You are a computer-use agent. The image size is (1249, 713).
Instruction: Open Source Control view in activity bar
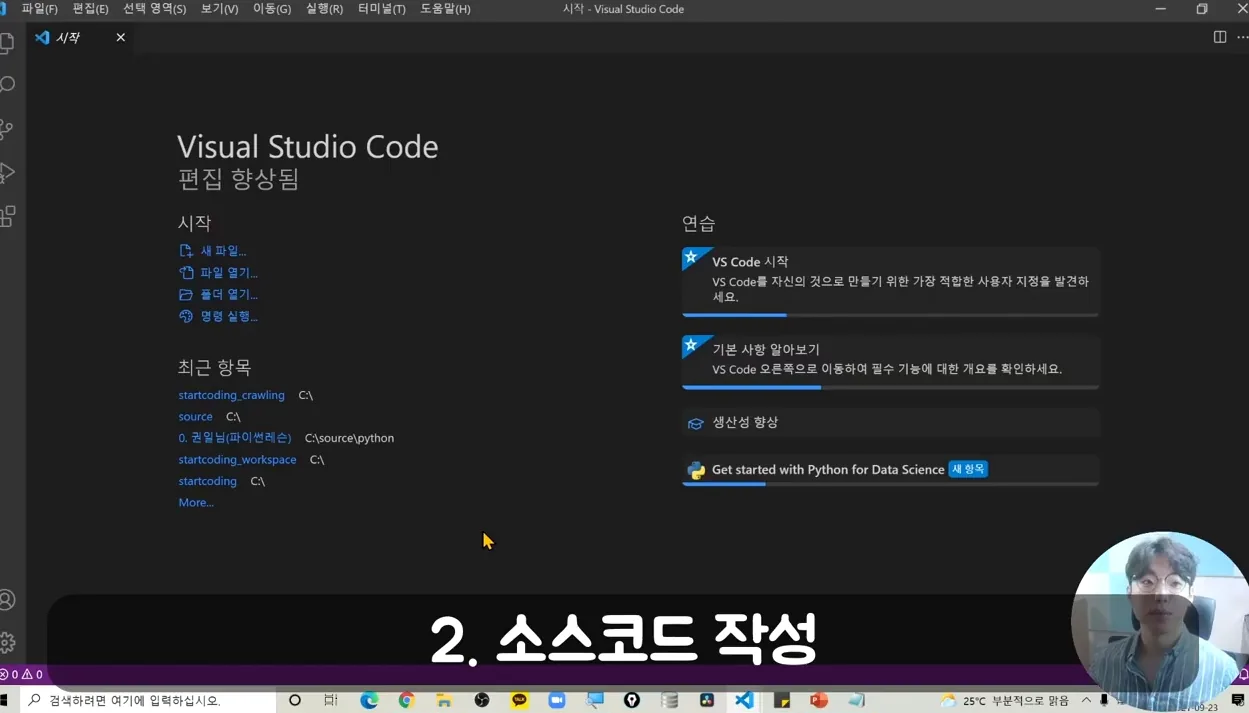click(x=7, y=129)
